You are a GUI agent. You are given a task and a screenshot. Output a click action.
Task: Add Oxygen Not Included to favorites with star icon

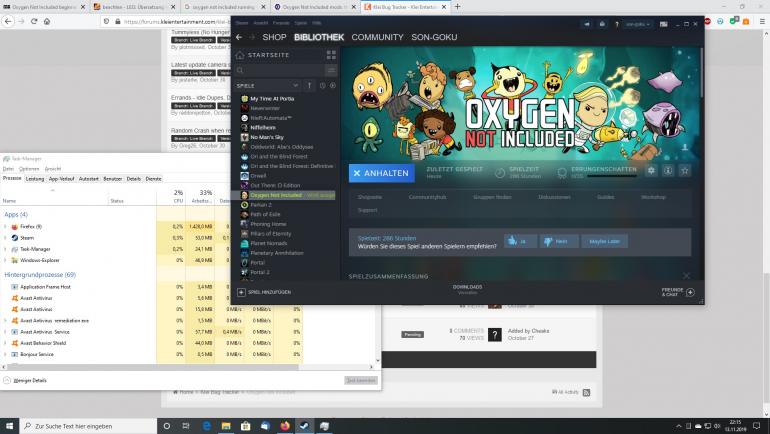coord(685,171)
